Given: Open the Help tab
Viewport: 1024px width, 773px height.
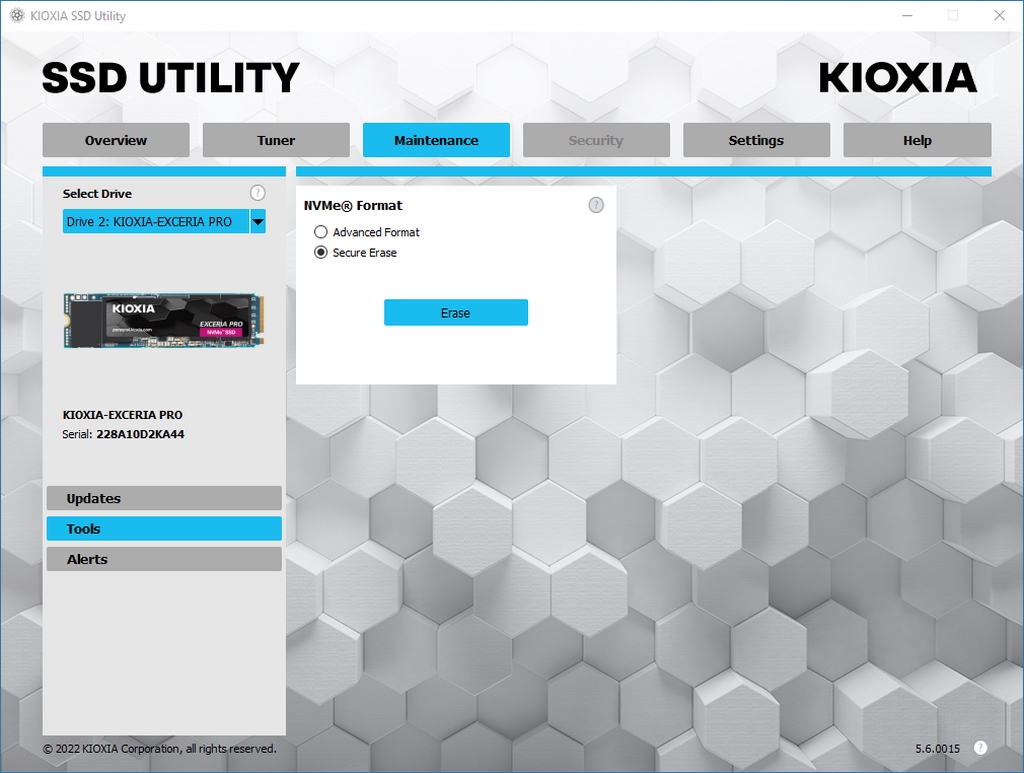Looking at the screenshot, I should [917, 140].
